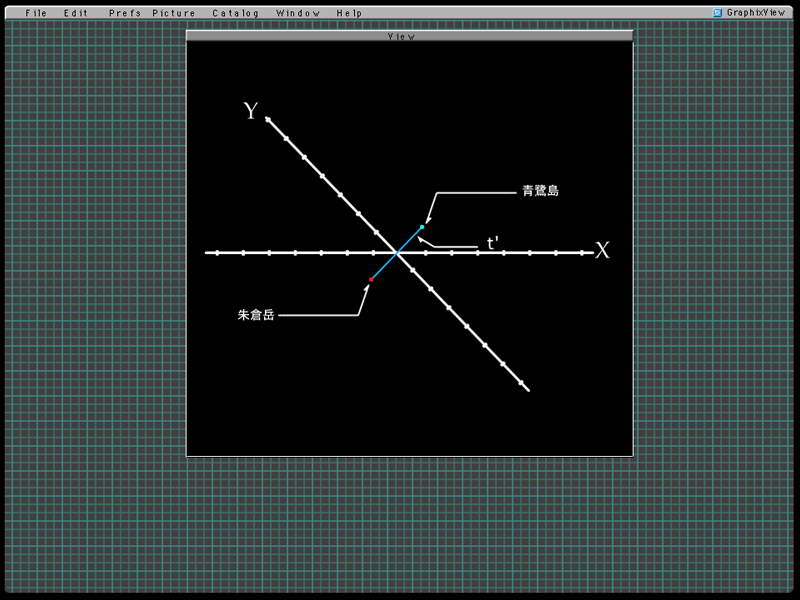This screenshot has height=600, width=800.
Task: Click the origin where axes intersect
Action: click(x=397, y=253)
